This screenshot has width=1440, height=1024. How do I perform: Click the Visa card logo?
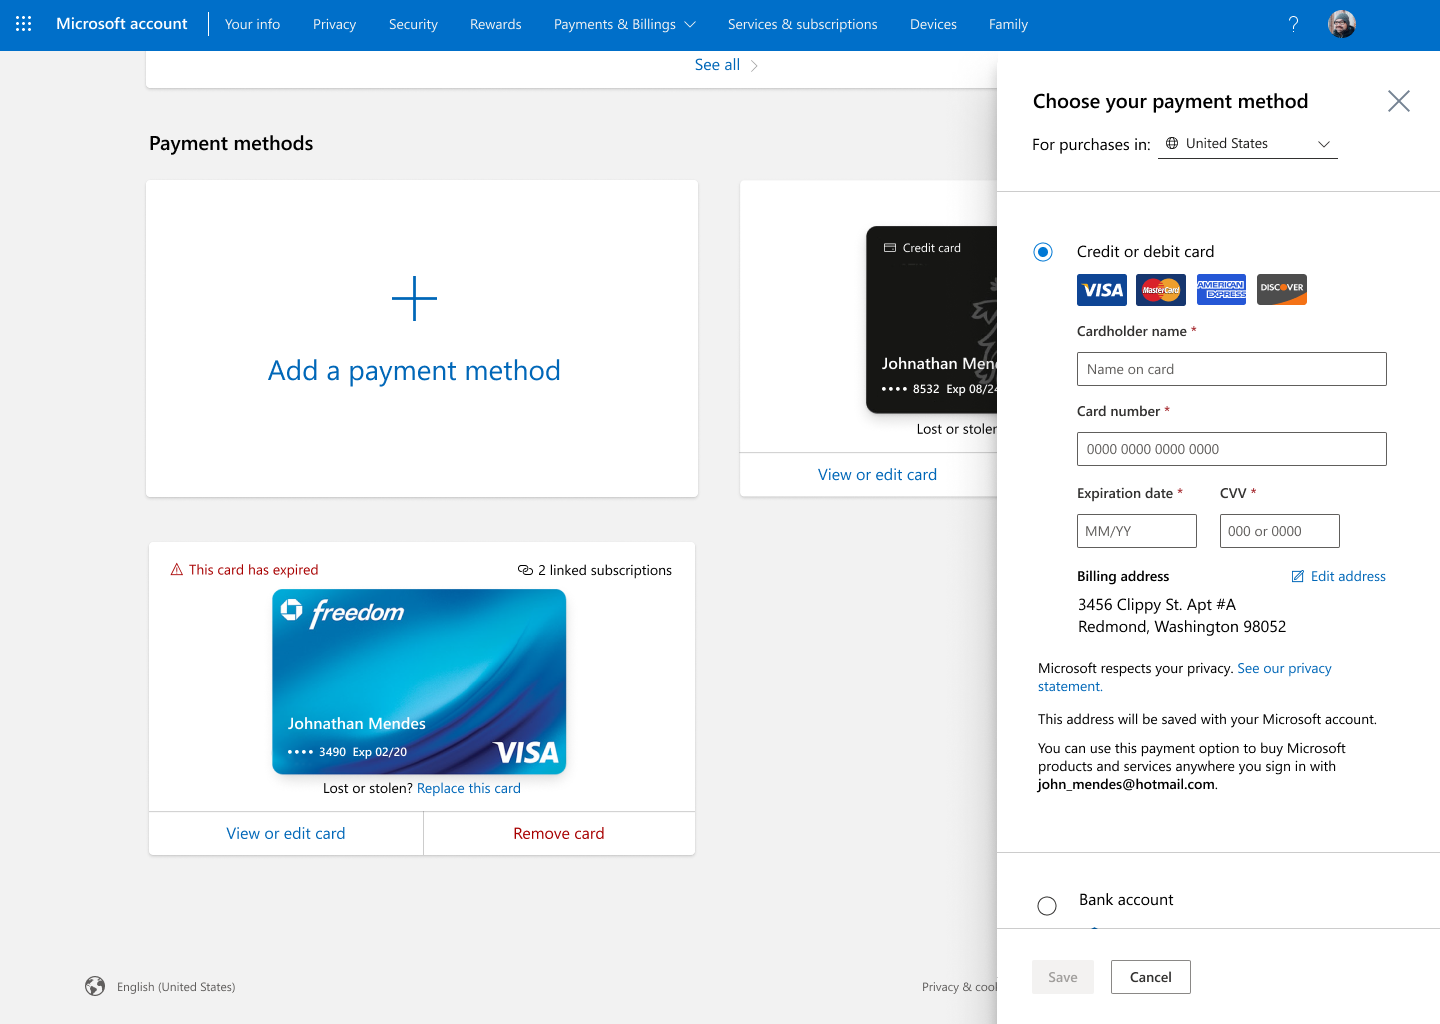tap(1102, 290)
